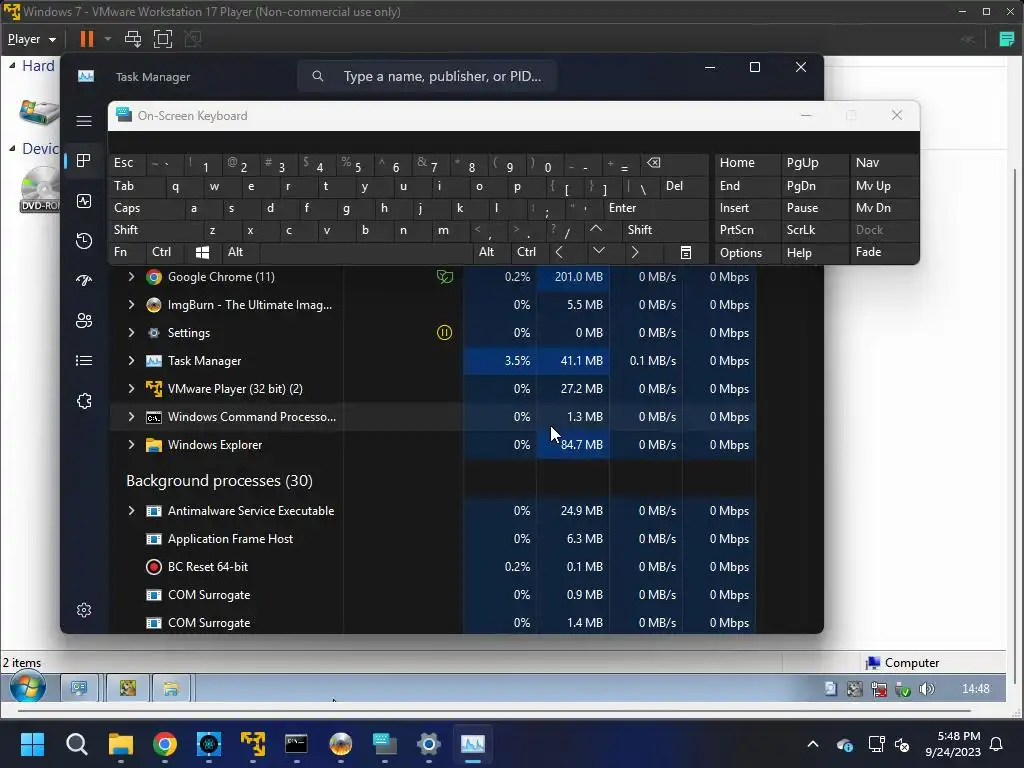The image size is (1024, 768).
Task: Click the BC Reset 64-bit process row
Action: (433, 567)
